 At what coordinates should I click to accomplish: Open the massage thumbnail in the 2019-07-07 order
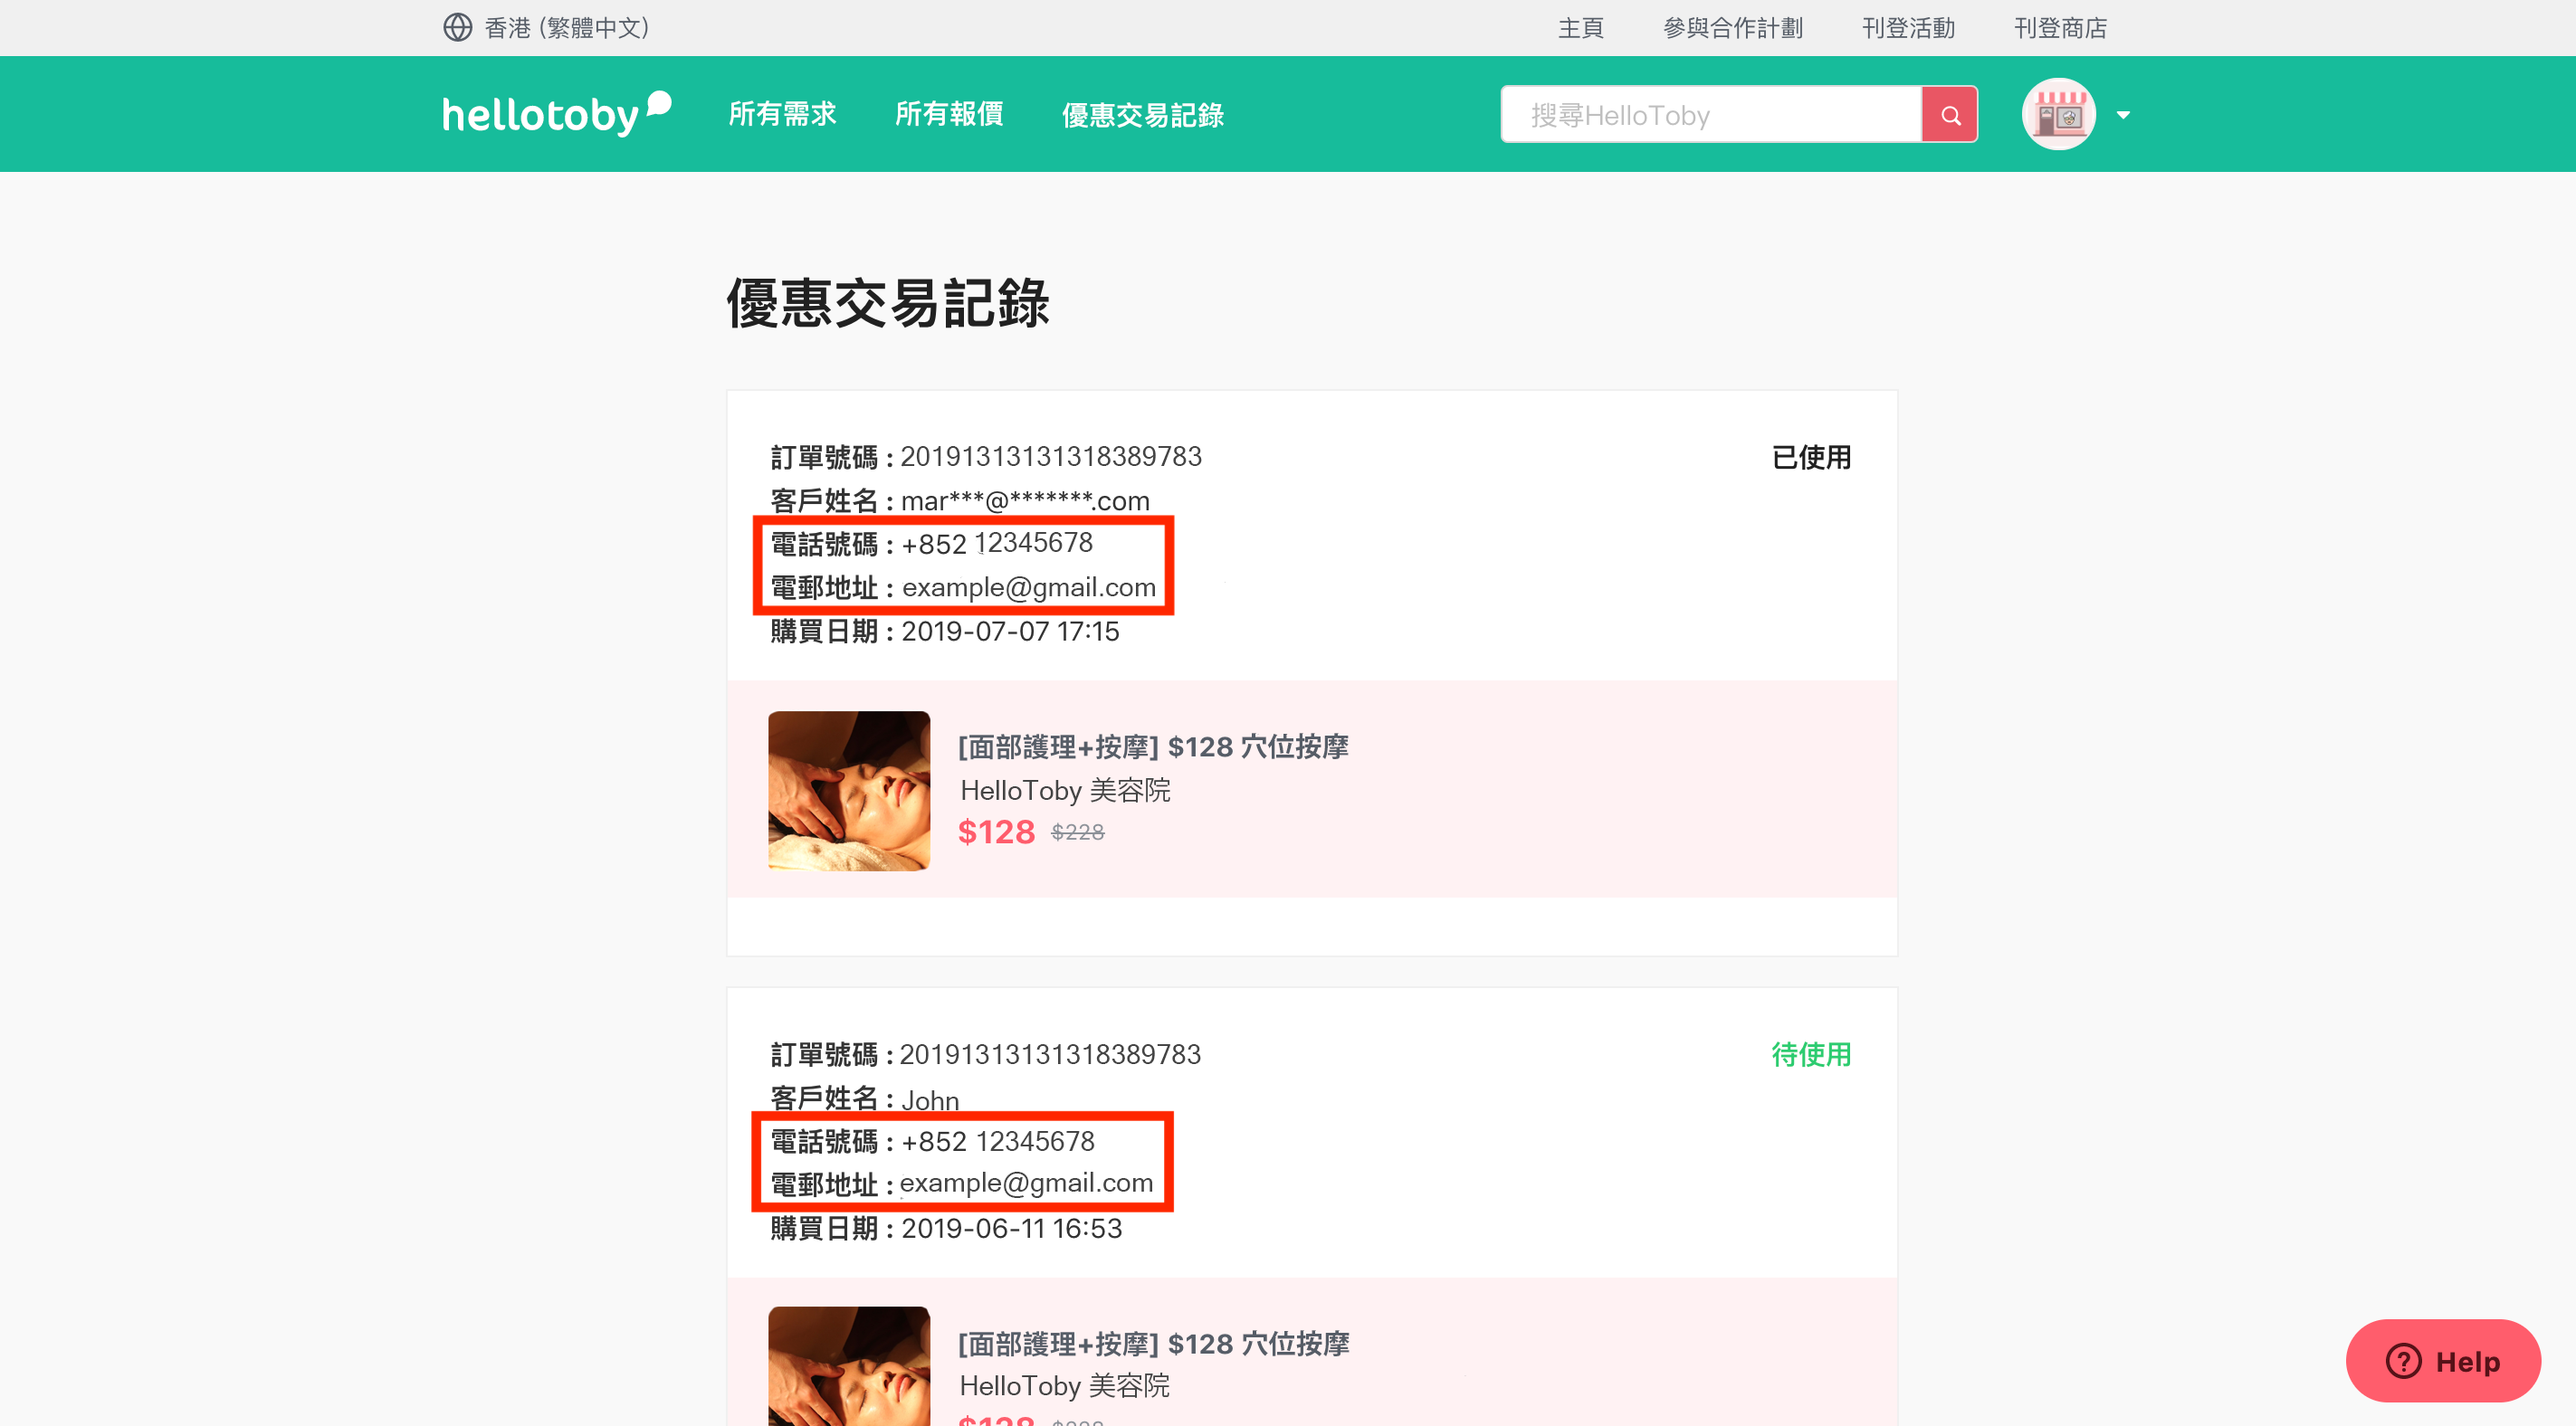(x=849, y=791)
